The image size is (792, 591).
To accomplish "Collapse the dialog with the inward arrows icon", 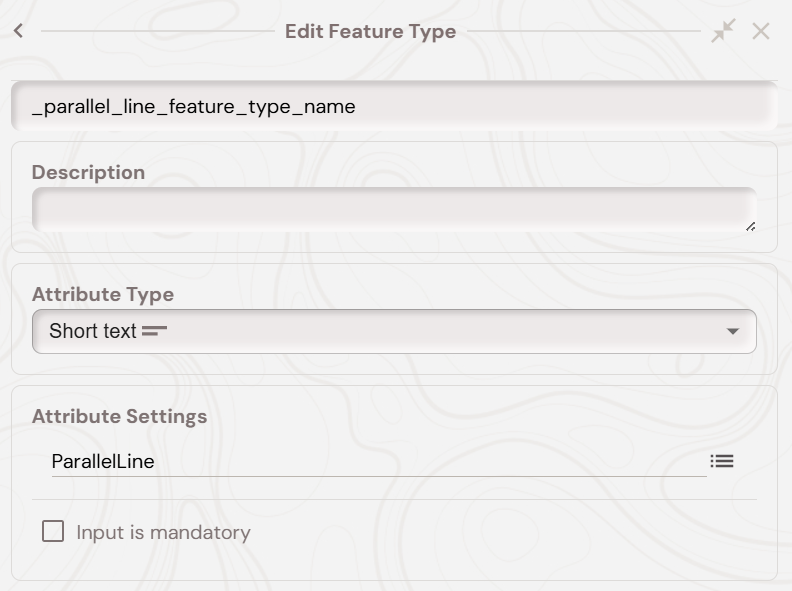I will tap(723, 31).
